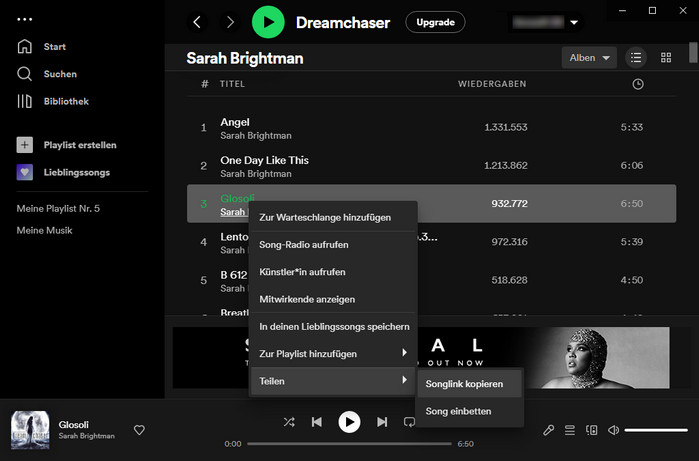Viewport: 699px width, 461px height.
Task: Click Songlink kopieren
Action: point(469,384)
